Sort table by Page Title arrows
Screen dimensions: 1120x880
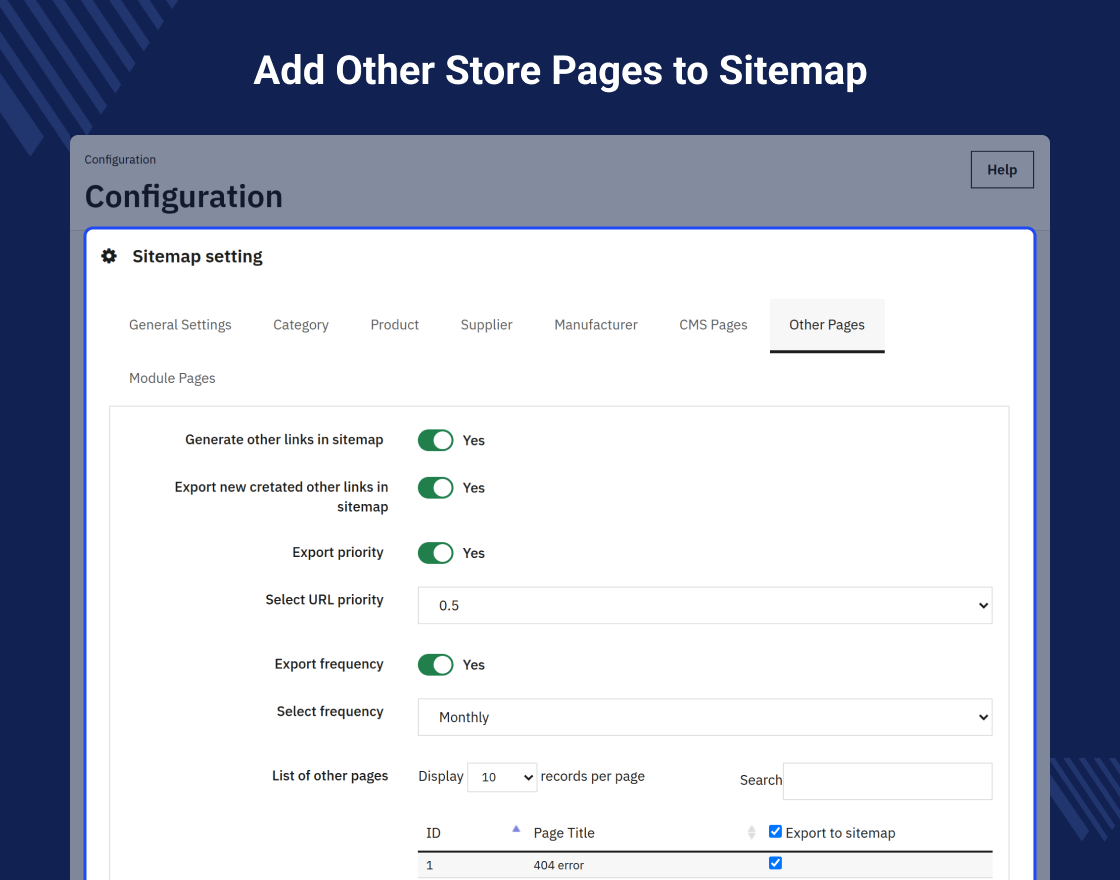[x=751, y=832]
